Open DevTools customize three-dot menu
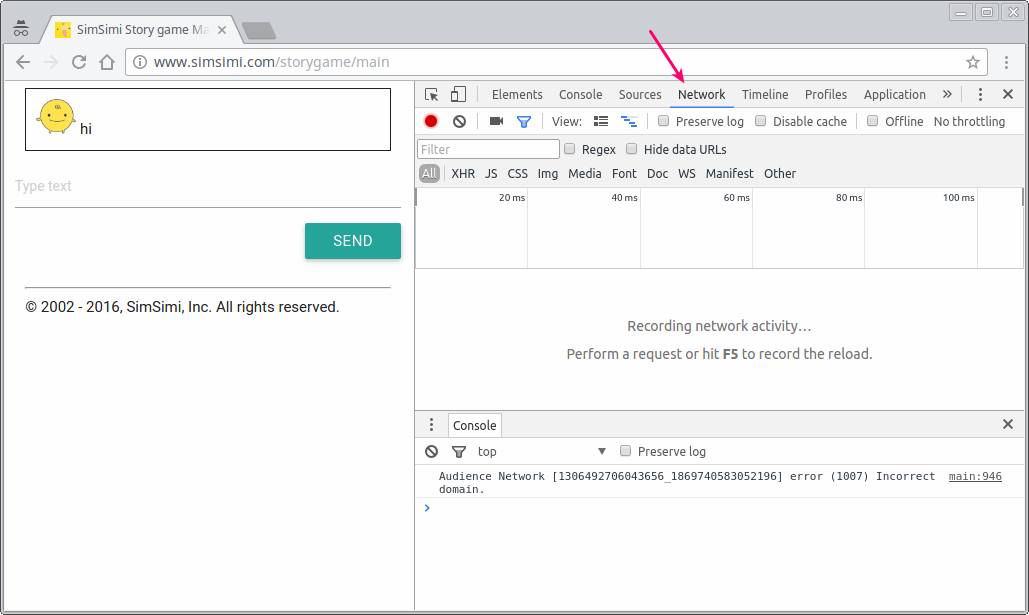Viewport: 1029px width, 615px height. point(980,95)
